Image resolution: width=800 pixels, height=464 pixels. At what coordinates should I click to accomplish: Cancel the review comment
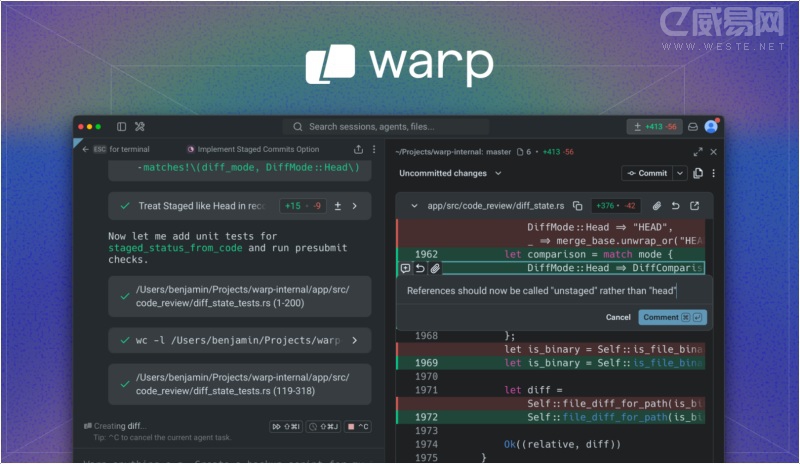point(618,317)
